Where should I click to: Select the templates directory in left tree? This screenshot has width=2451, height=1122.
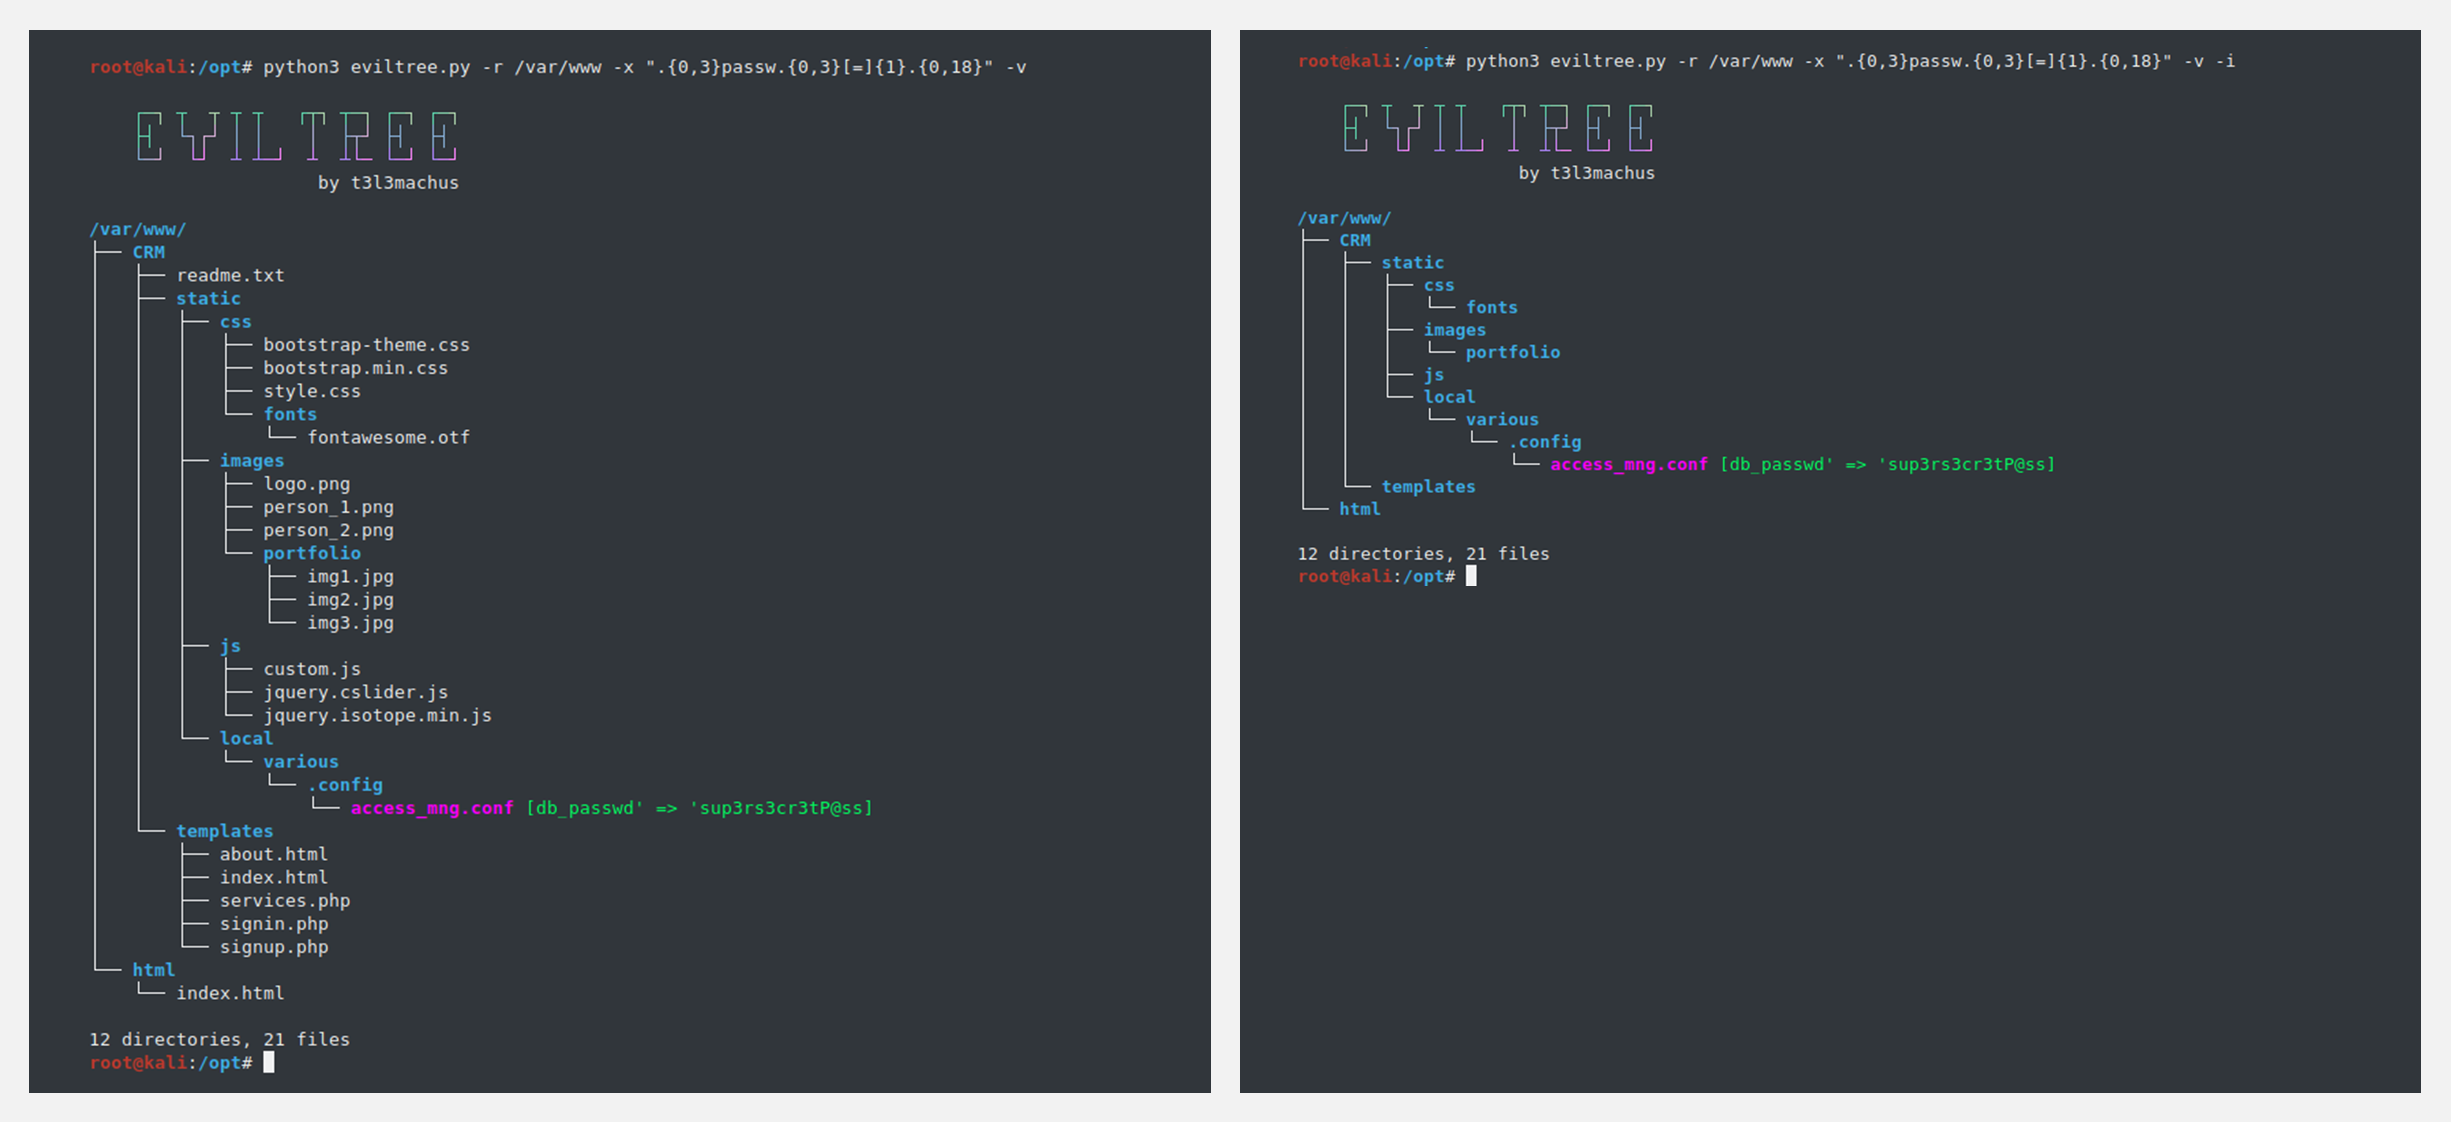(x=224, y=831)
